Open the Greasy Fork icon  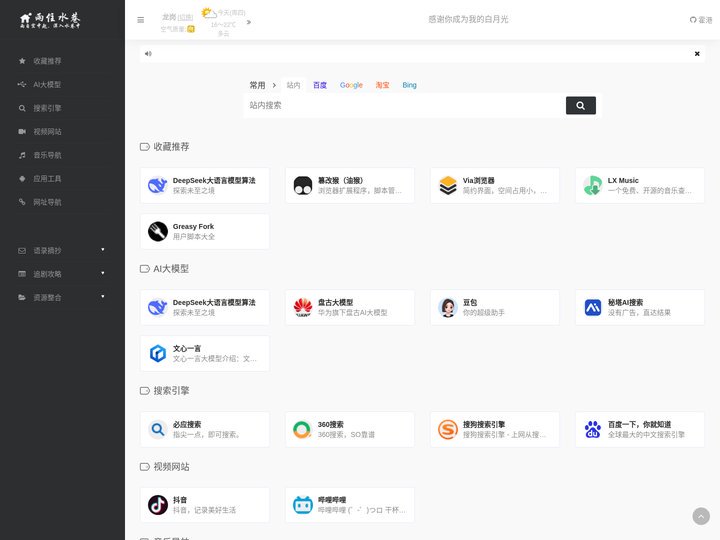(x=158, y=231)
